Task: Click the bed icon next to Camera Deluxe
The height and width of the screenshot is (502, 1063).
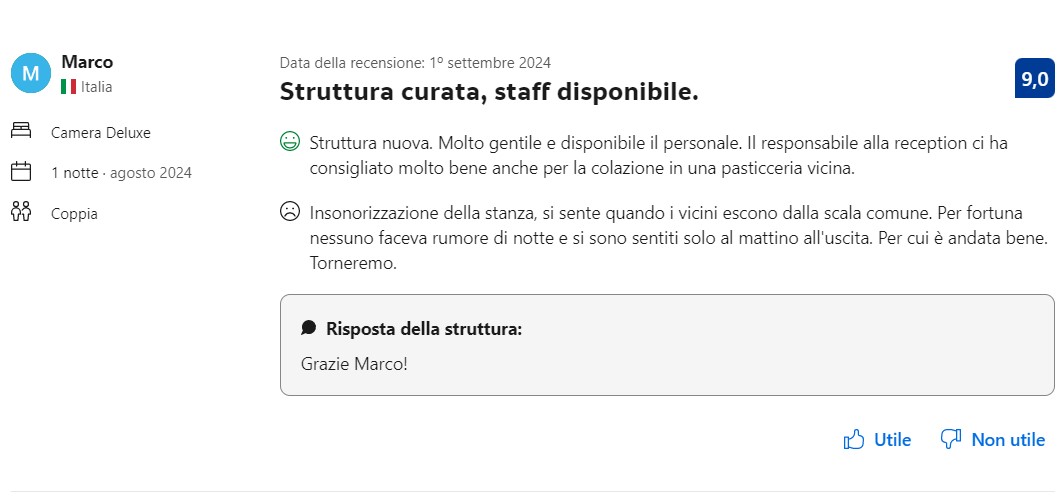Action: click(x=21, y=132)
